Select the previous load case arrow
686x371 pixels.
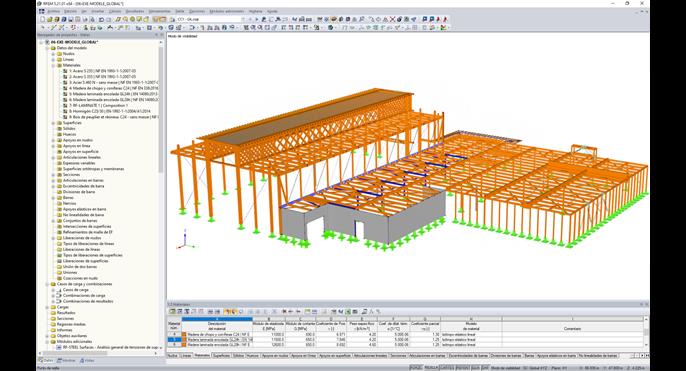250,19
